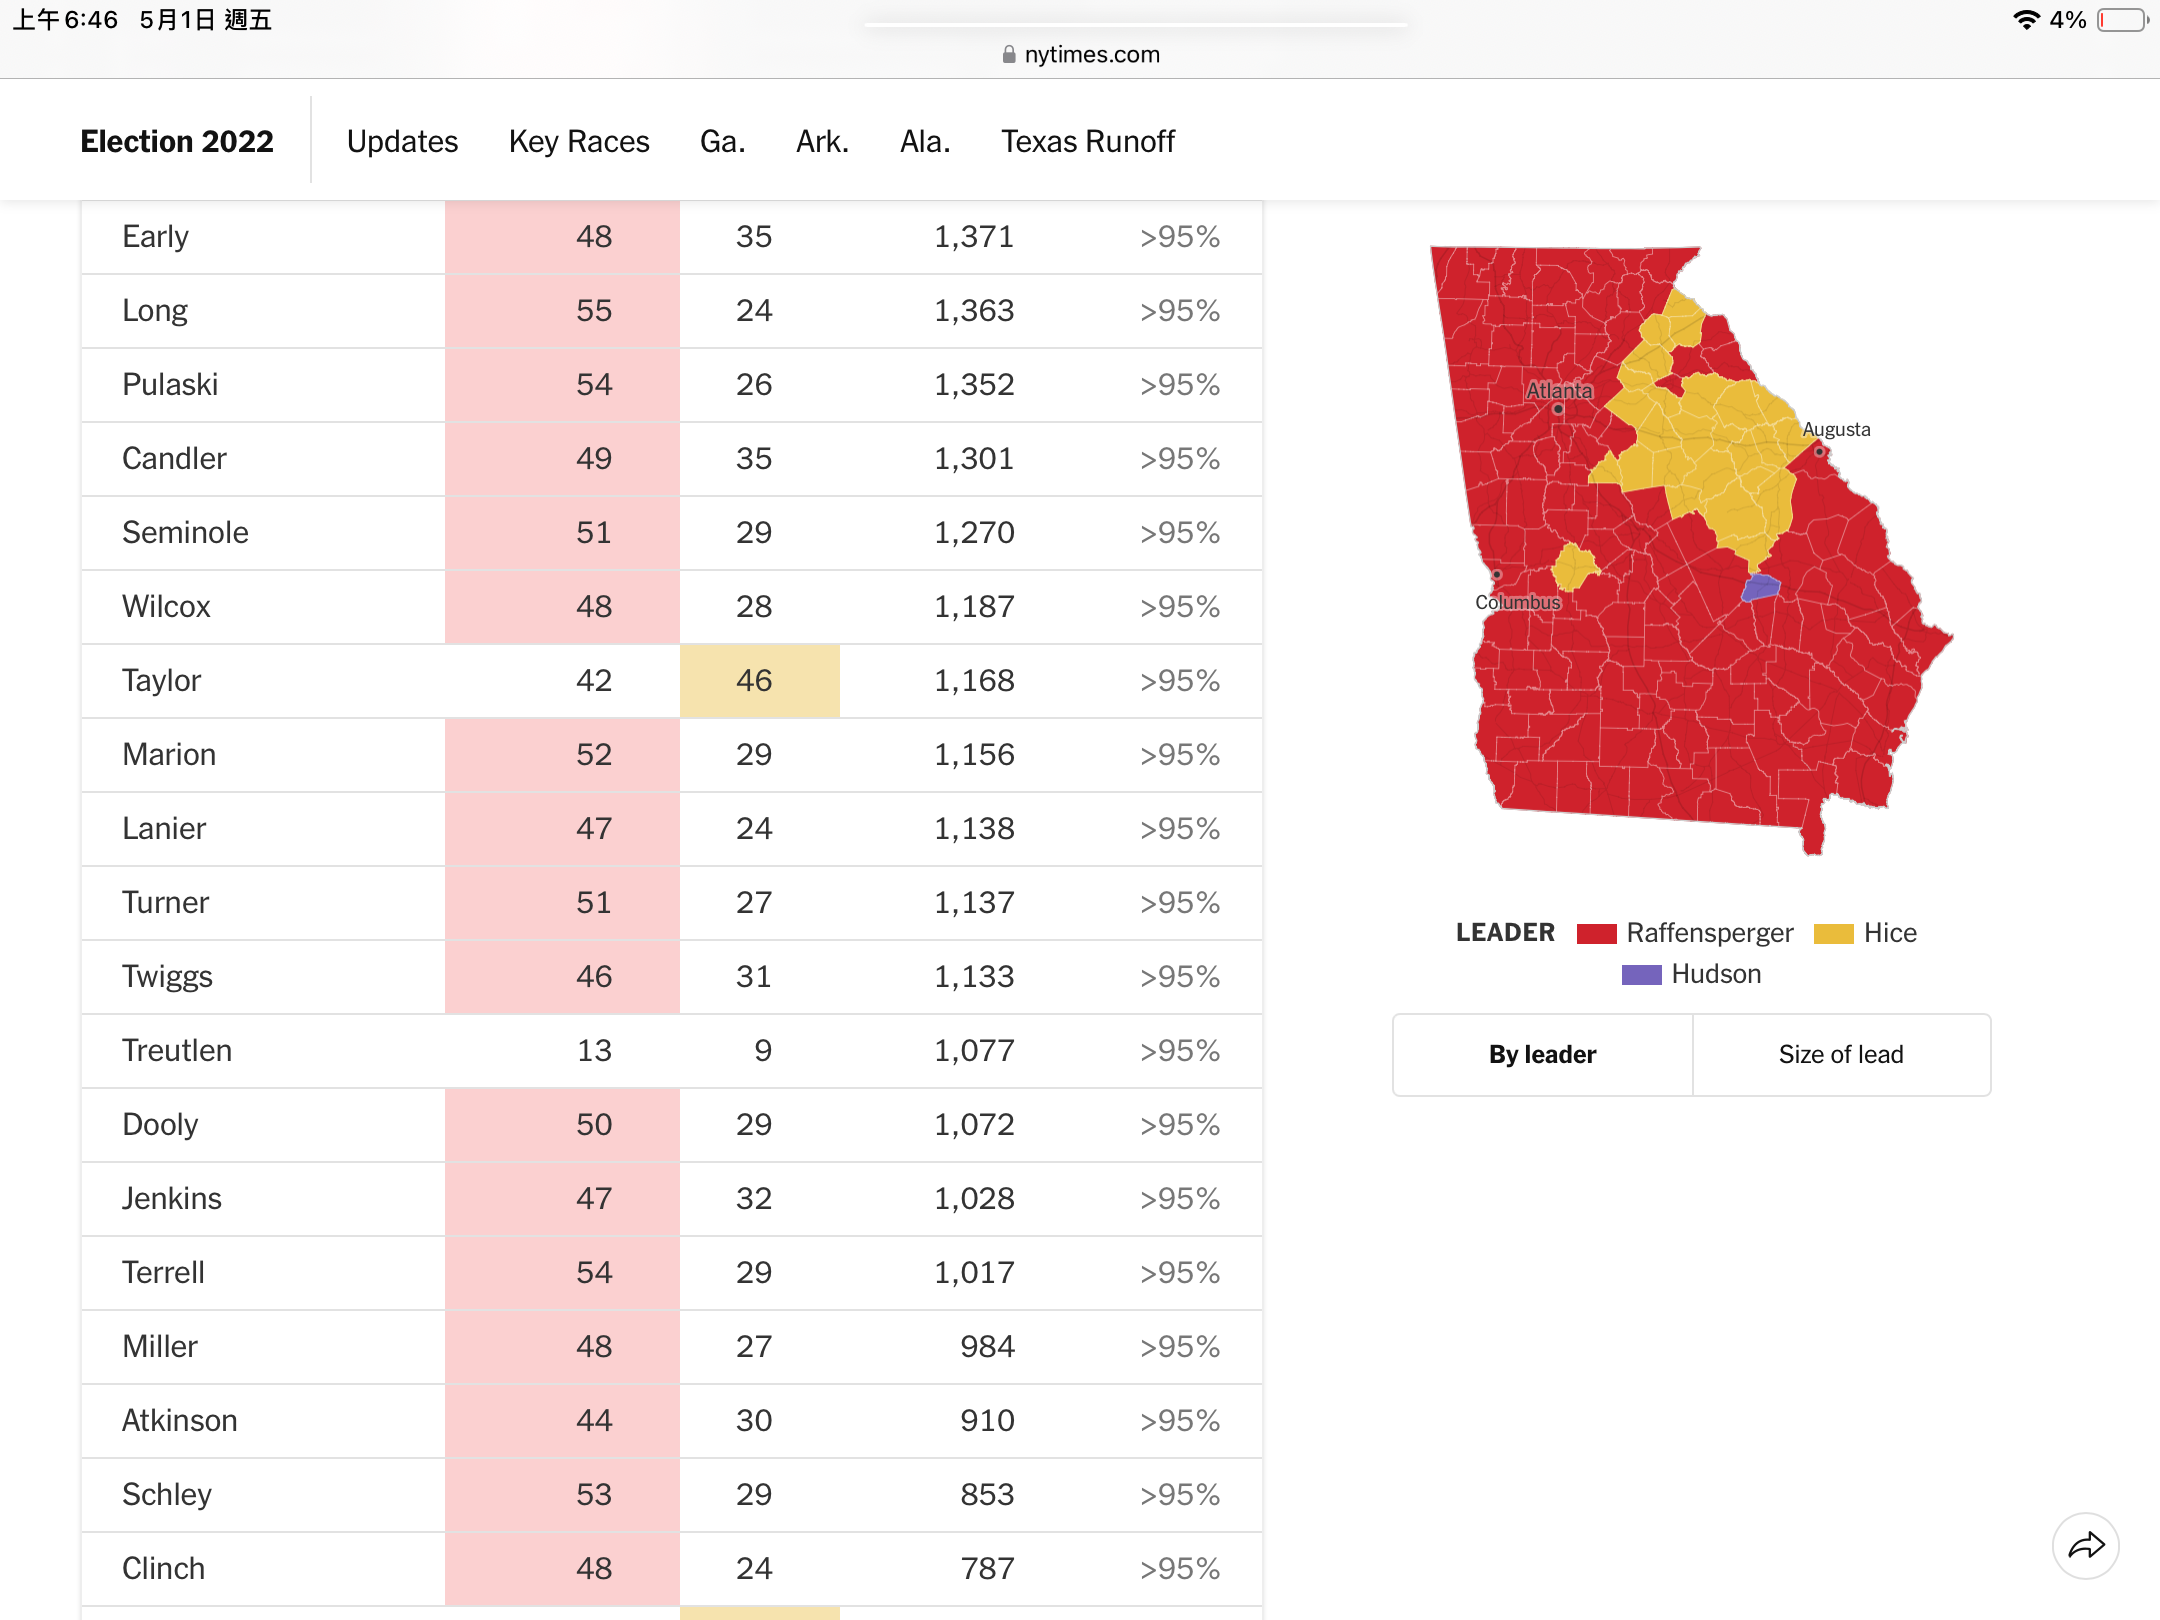Tap the battery indicator icon

tap(2123, 20)
